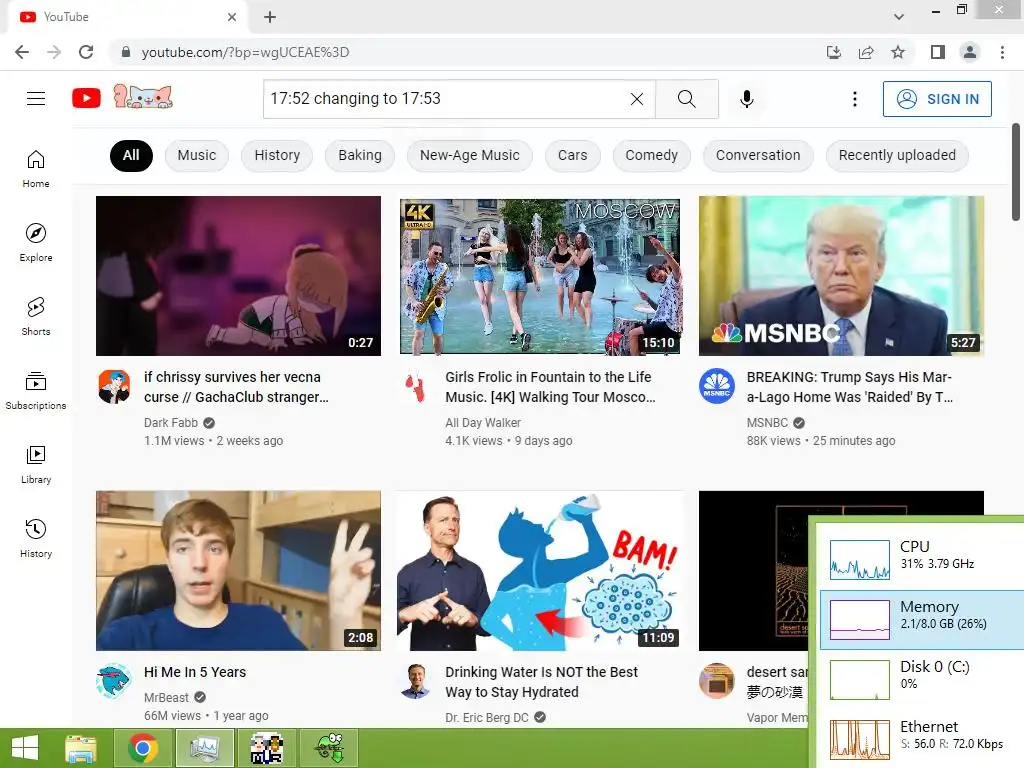Open 'BREAKING: Trump Says' video title
The image size is (1024, 768).
(x=850, y=387)
